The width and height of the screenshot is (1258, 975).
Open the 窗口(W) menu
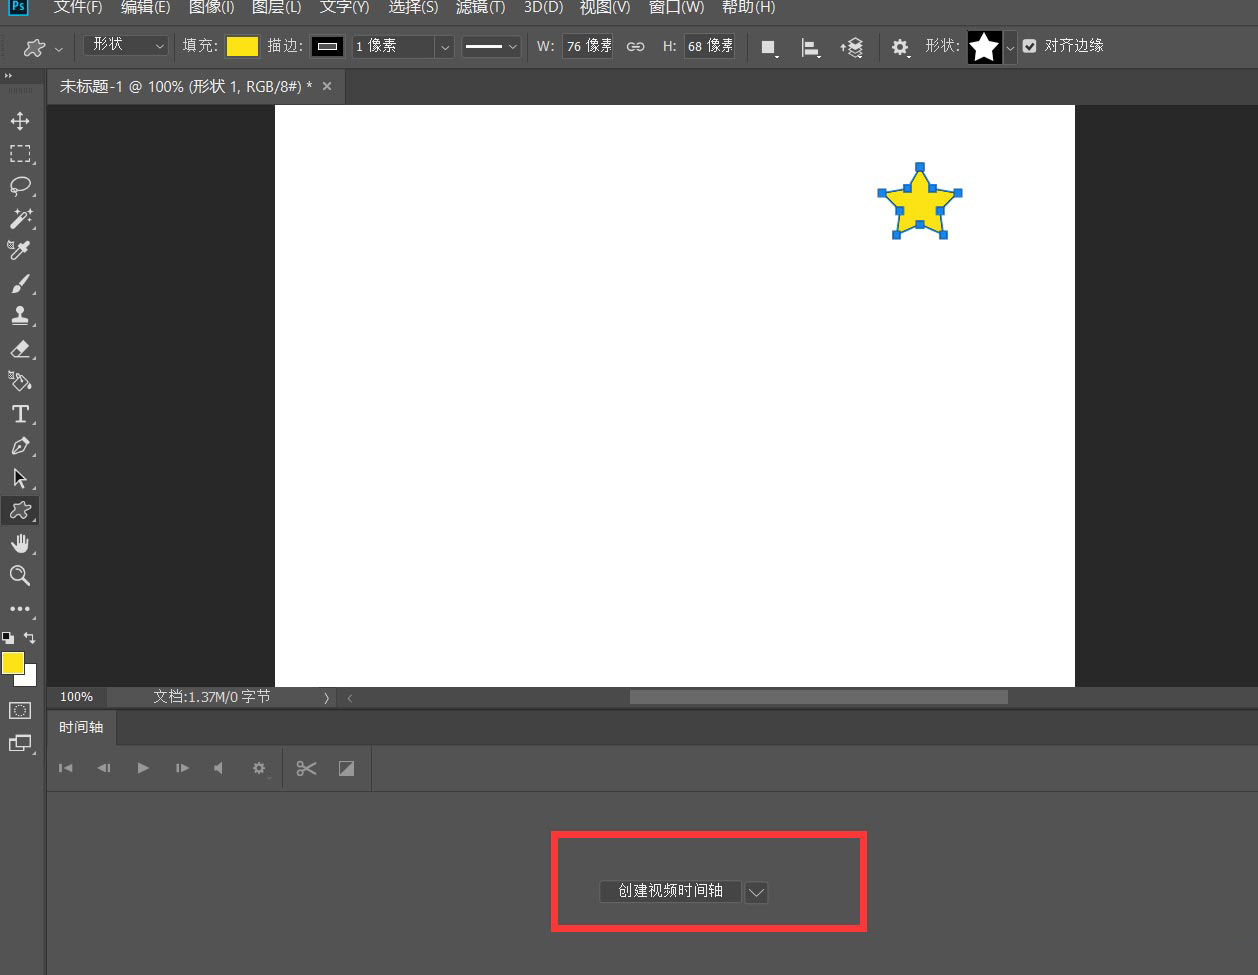[x=677, y=7]
